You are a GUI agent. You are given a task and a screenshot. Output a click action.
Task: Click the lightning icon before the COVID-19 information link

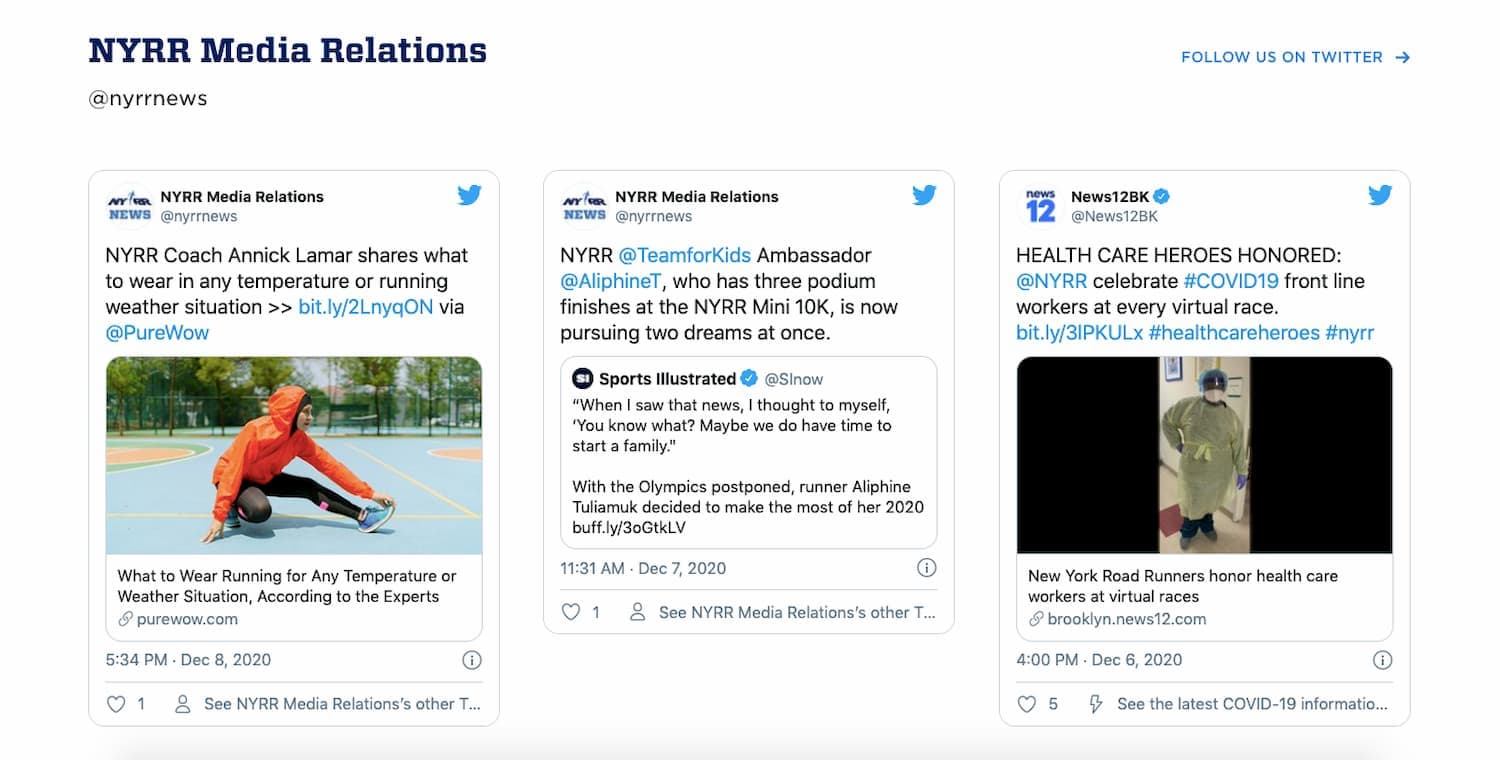pyautogui.click(x=1097, y=703)
